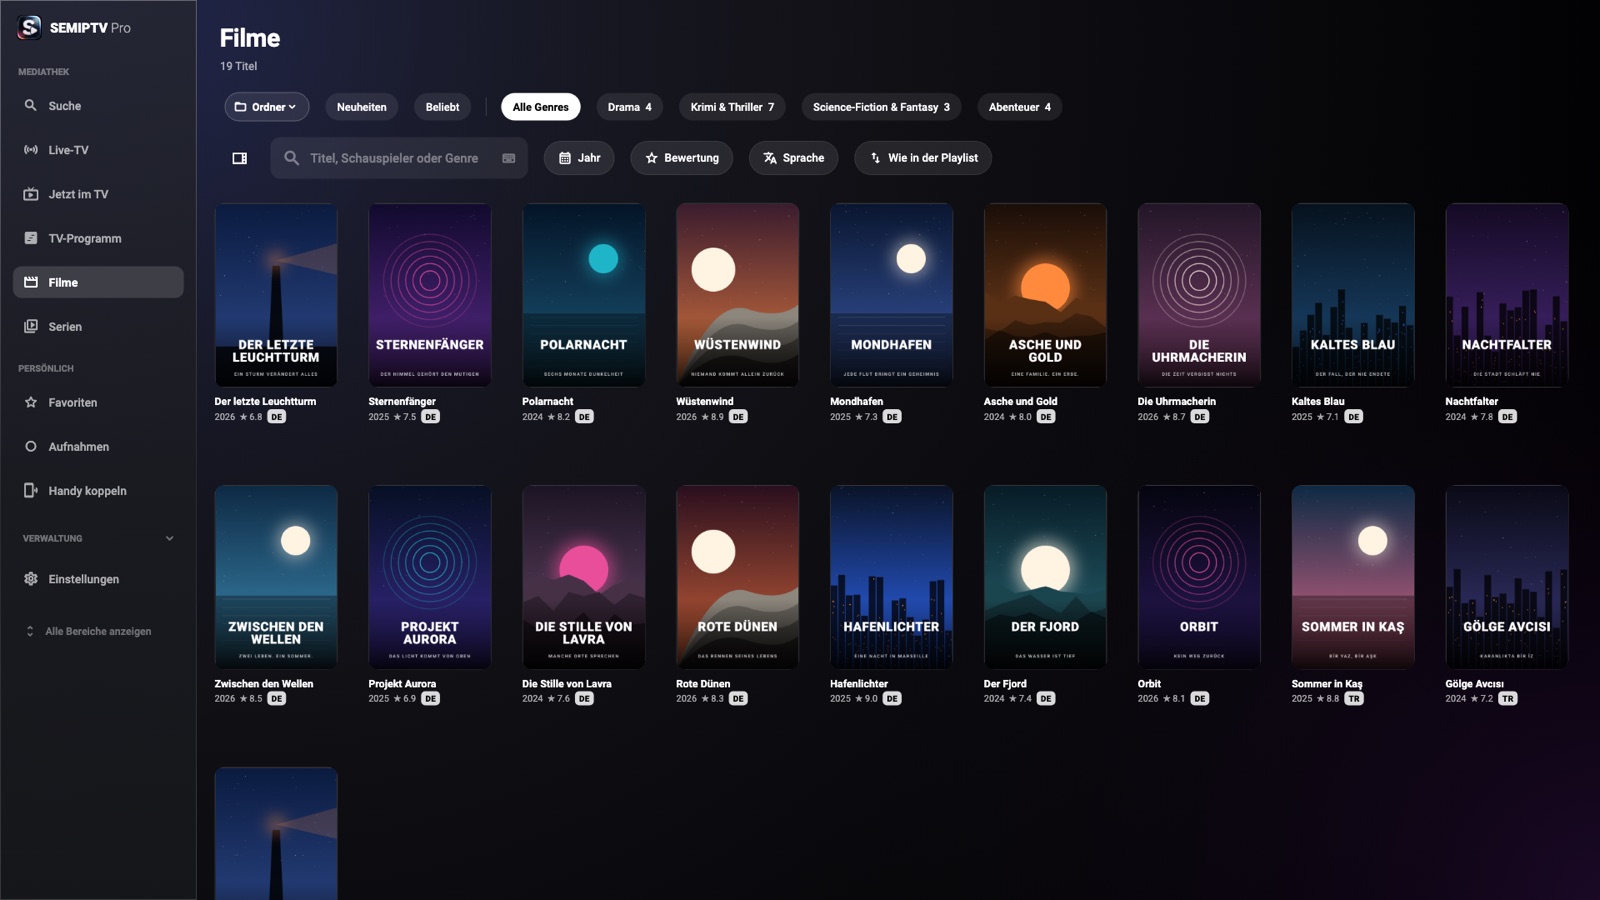
Task: Open the Sommer in Kaş poster
Action: (1353, 577)
